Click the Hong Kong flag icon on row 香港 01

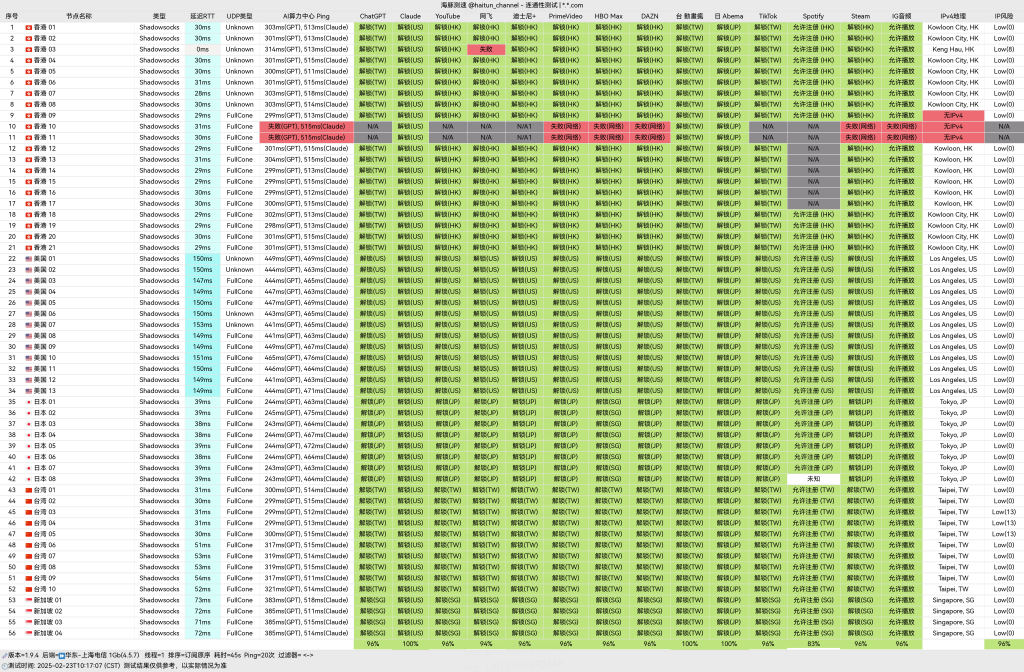29,27
